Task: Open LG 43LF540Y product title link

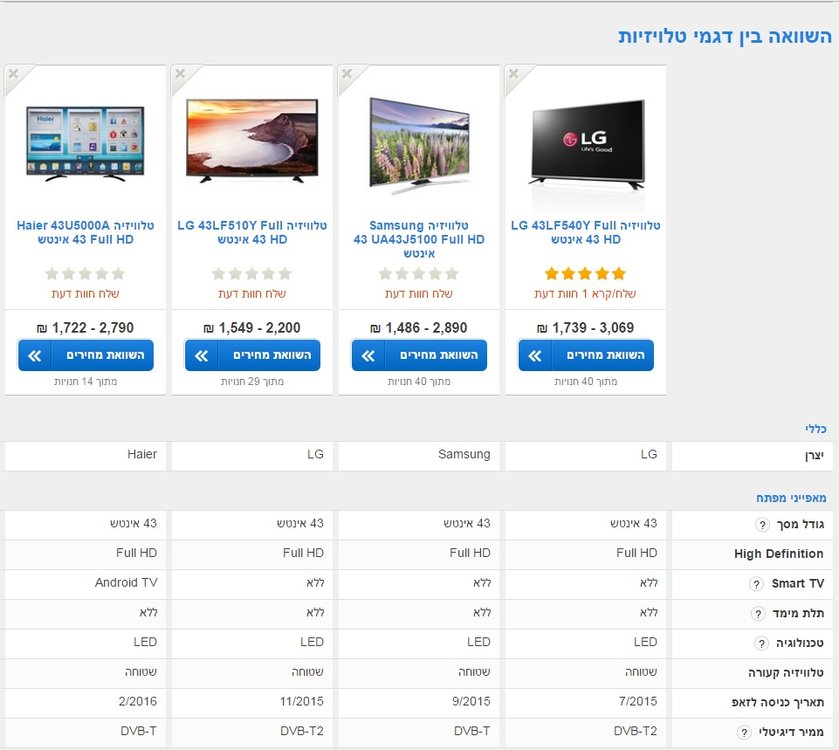Action: [x=586, y=232]
